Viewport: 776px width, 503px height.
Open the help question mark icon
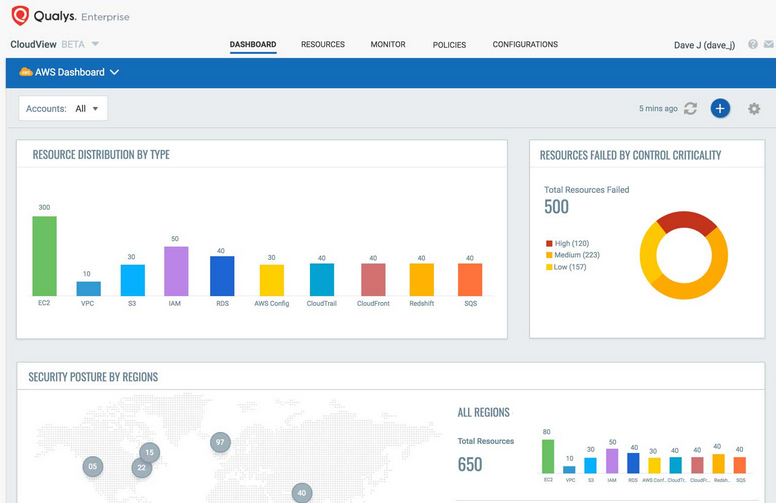[753, 45]
